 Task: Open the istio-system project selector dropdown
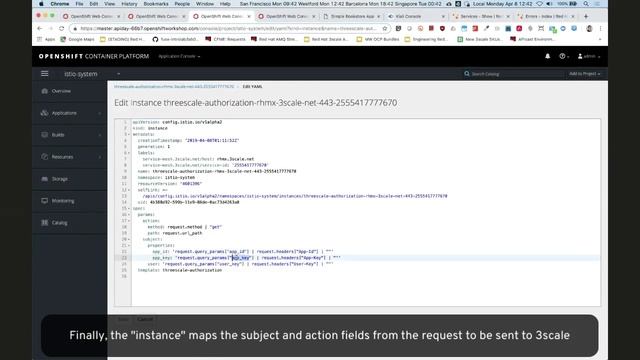pos(92,74)
